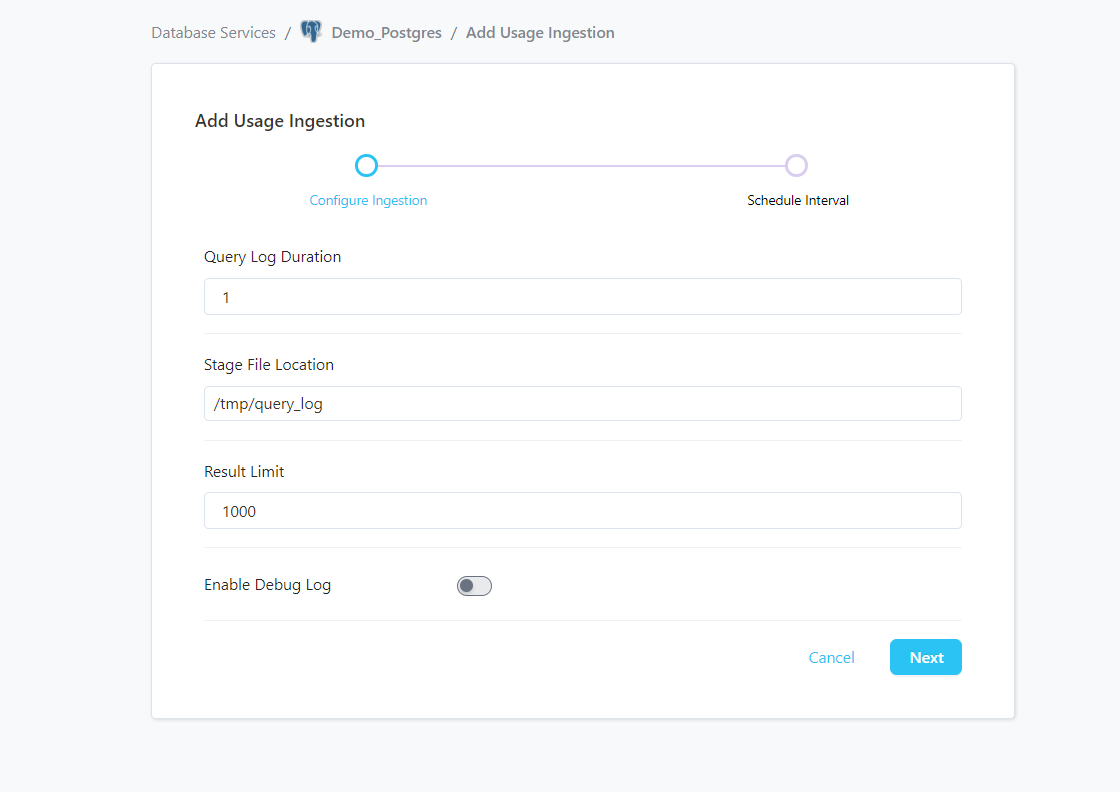Click the Result Limit label

[244, 472]
